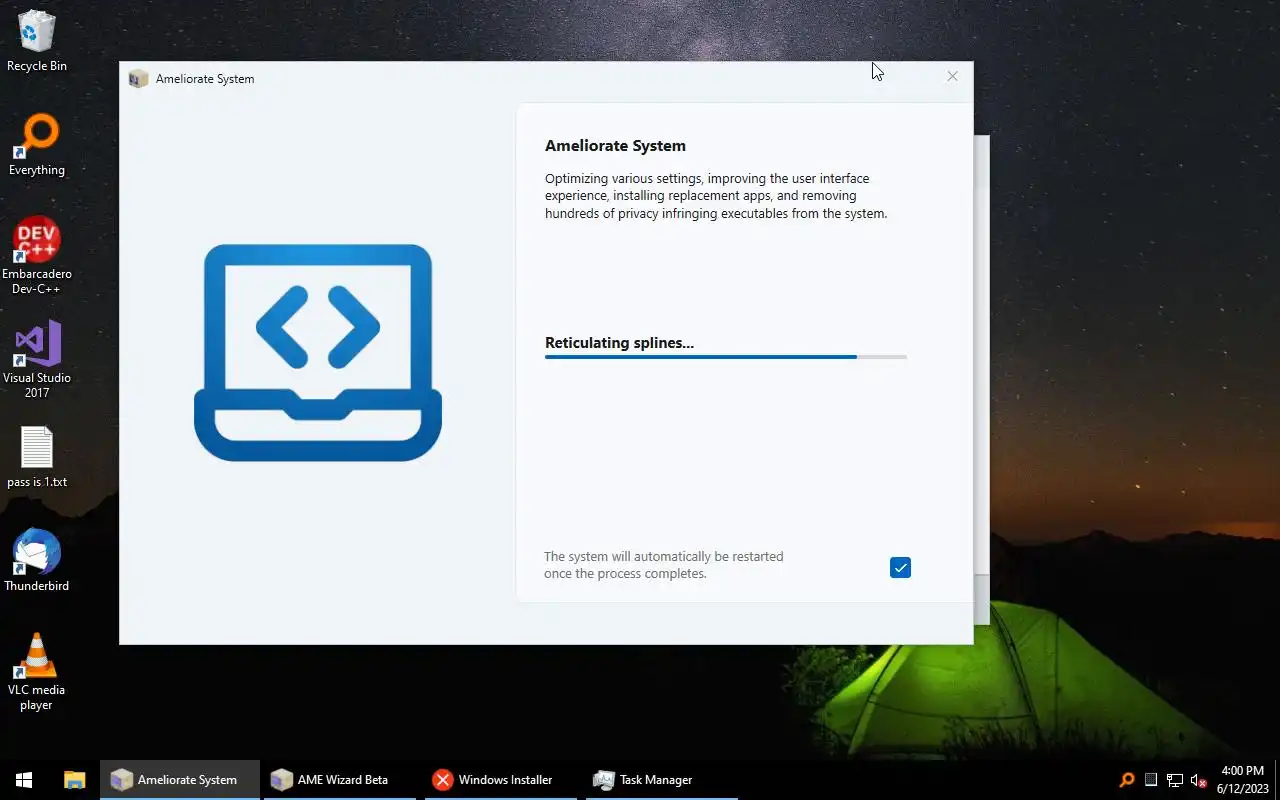The height and width of the screenshot is (800, 1280).
Task: Select the 'pass is 1.txt' file icon
Action: pyautogui.click(x=37, y=457)
